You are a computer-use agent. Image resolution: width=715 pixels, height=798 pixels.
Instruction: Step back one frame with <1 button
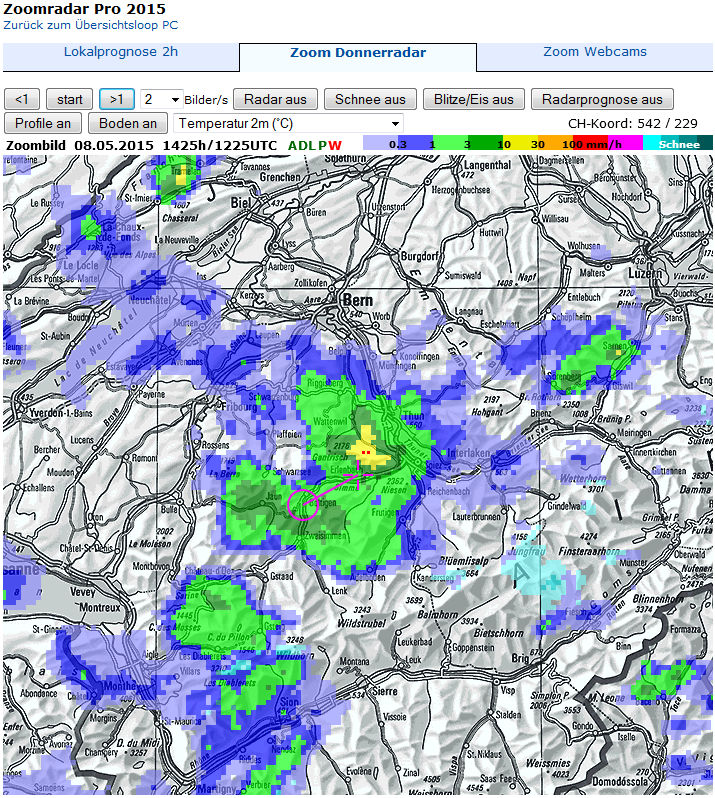pyautogui.click(x=22, y=99)
